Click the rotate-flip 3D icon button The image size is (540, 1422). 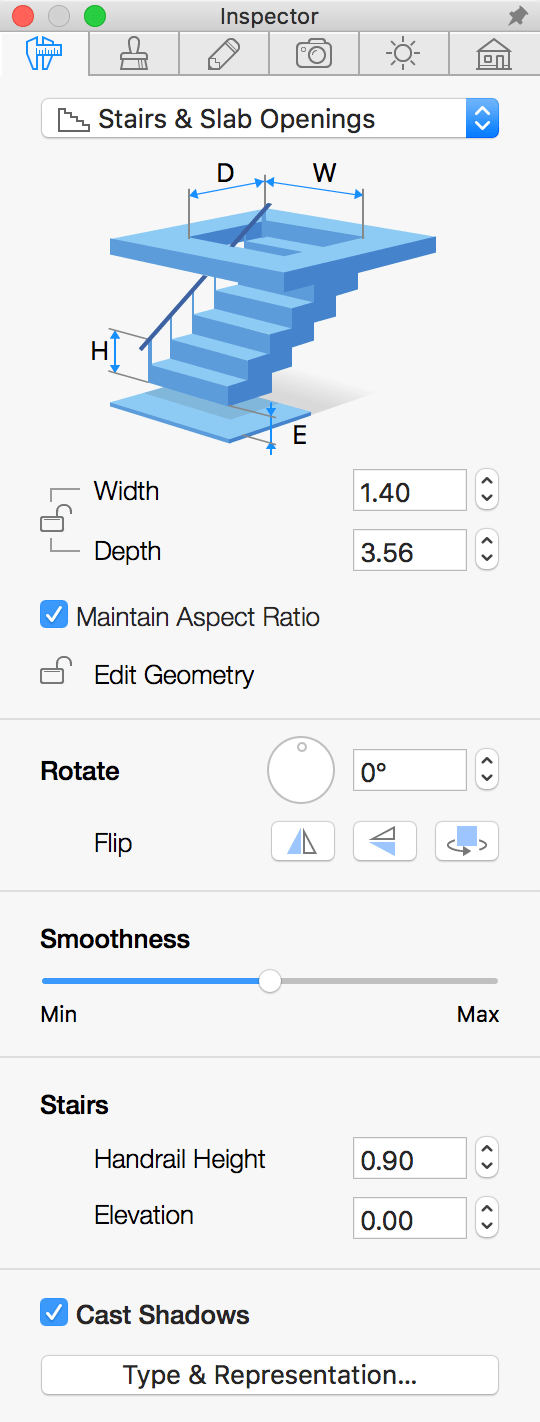click(466, 842)
